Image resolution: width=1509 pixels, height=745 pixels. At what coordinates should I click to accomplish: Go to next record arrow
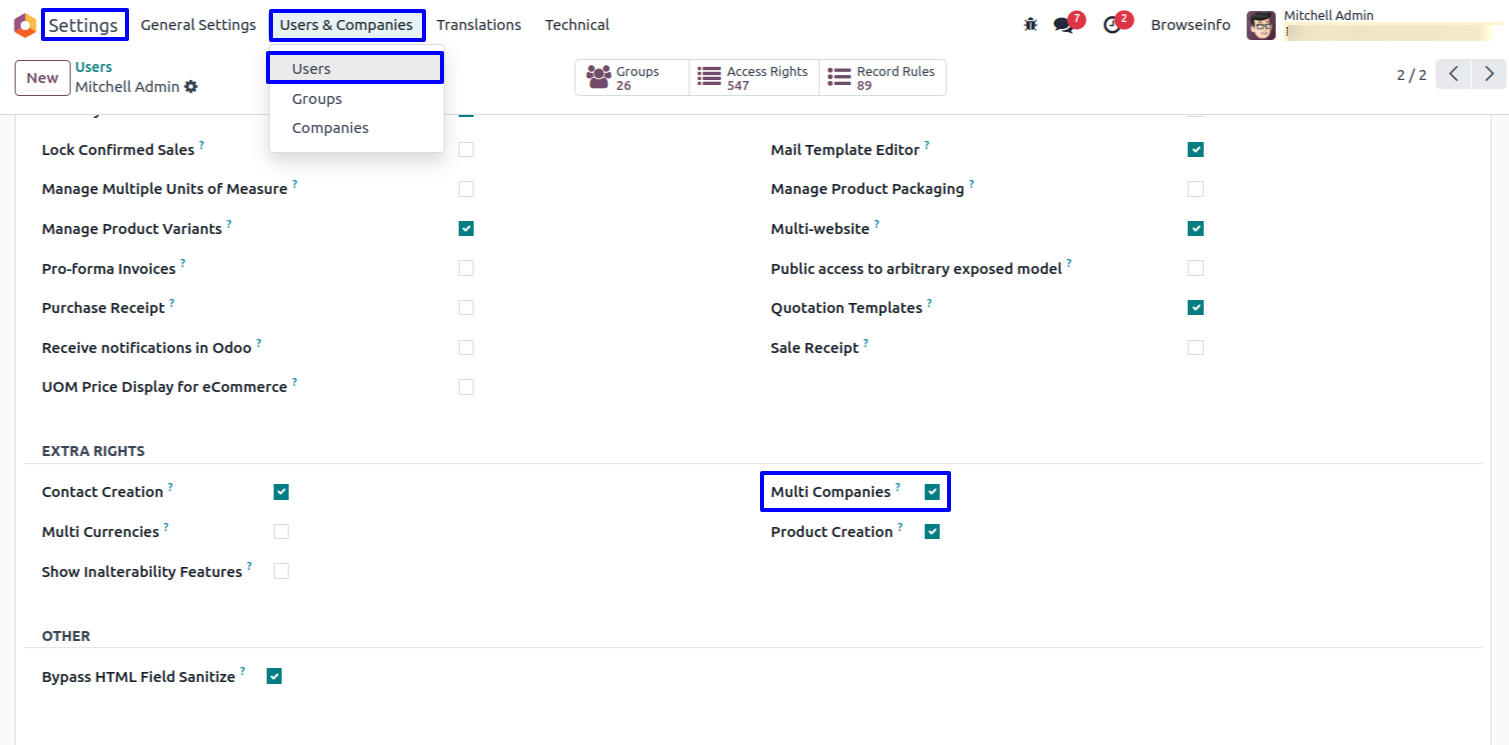coord(1489,74)
